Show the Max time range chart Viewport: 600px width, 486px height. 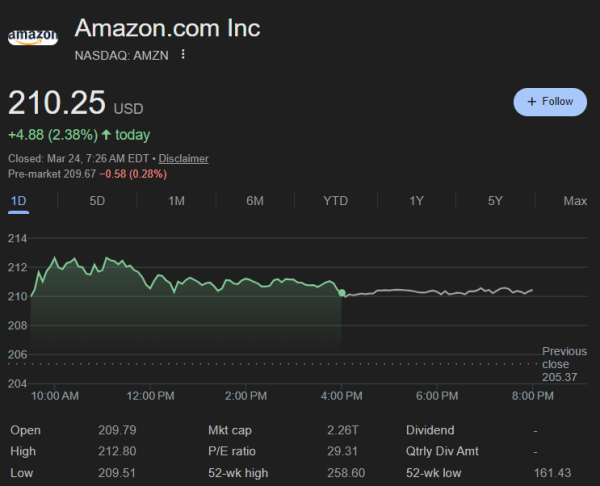click(575, 201)
